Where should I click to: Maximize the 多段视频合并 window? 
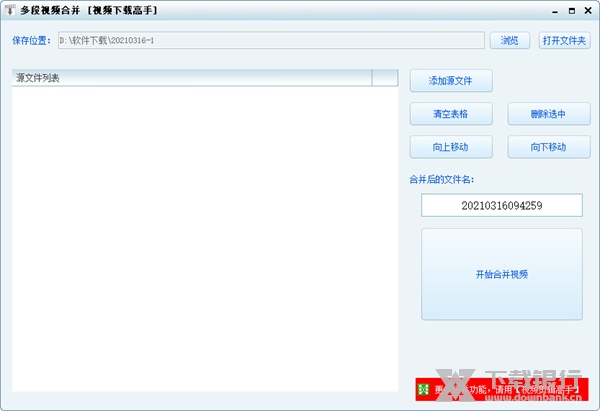tap(572, 11)
